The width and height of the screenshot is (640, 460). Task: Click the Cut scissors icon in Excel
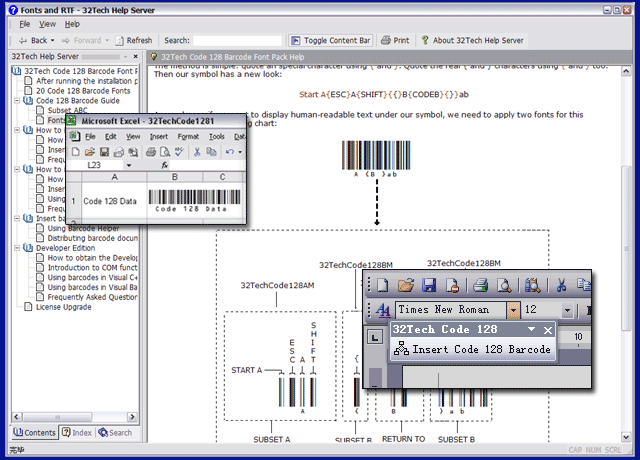pyautogui.click(x=197, y=152)
